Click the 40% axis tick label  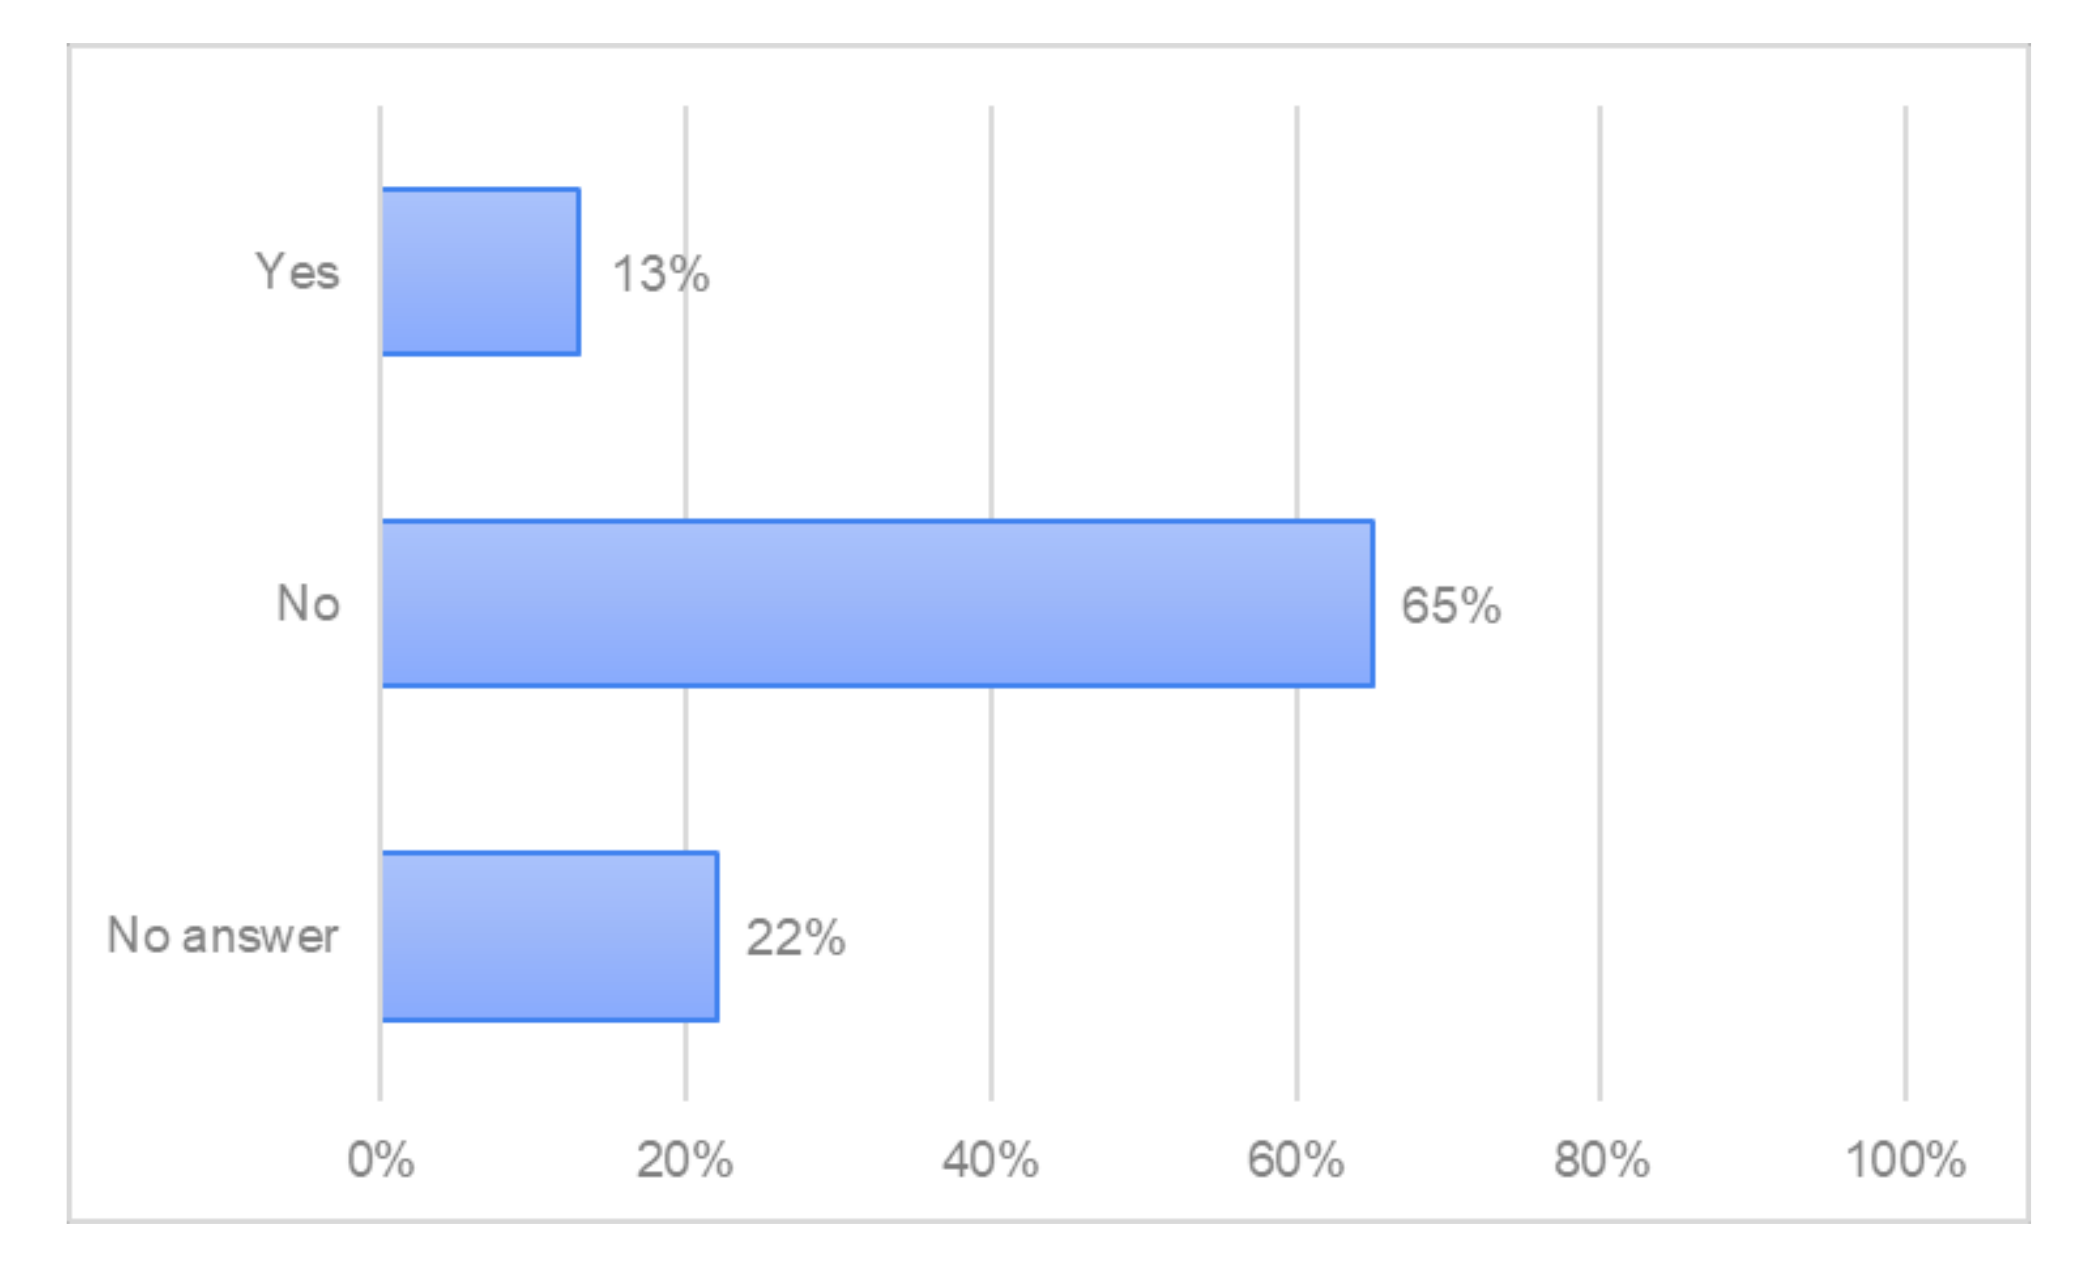pyautogui.click(x=990, y=1160)
